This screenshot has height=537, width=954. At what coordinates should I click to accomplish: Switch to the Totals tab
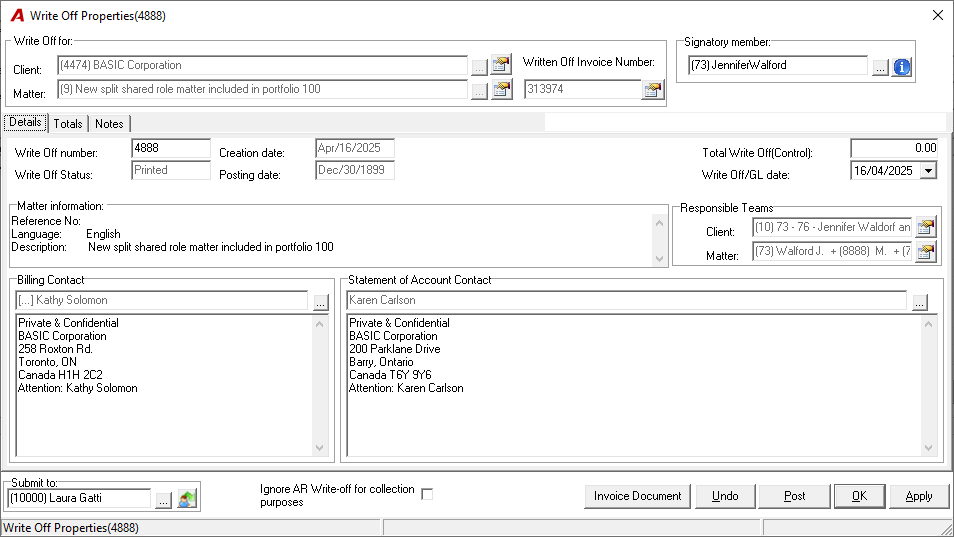[68, 123]
